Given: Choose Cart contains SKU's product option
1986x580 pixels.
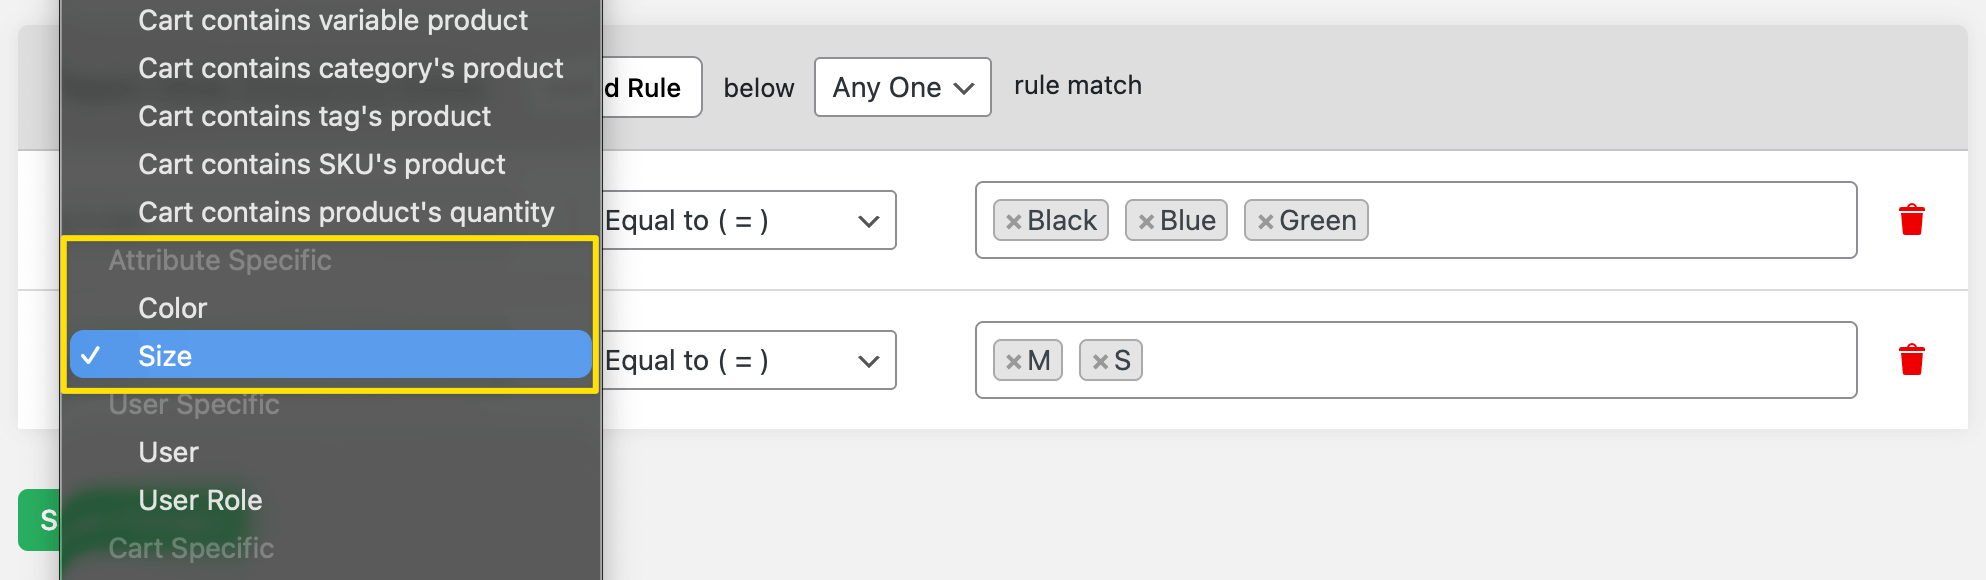Looking at the screenshot, I should (322, 164).
